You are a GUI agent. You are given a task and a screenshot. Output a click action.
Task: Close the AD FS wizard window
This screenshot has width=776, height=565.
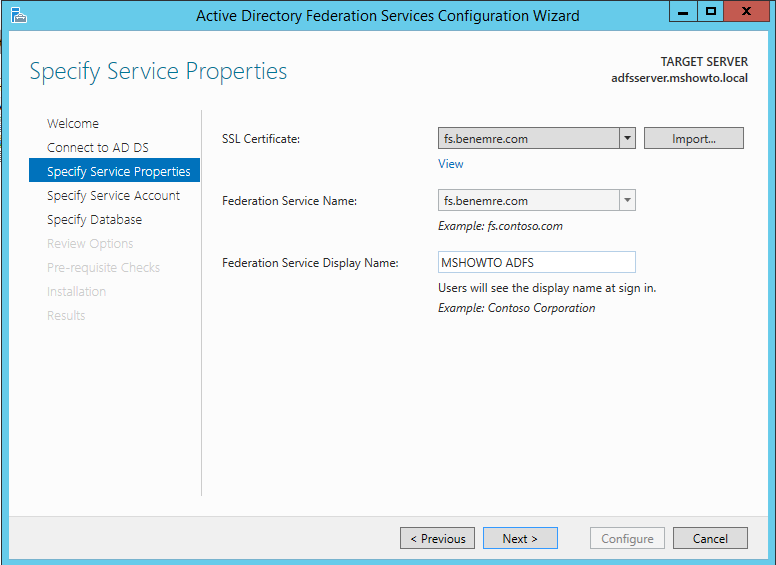coord(746,12)
